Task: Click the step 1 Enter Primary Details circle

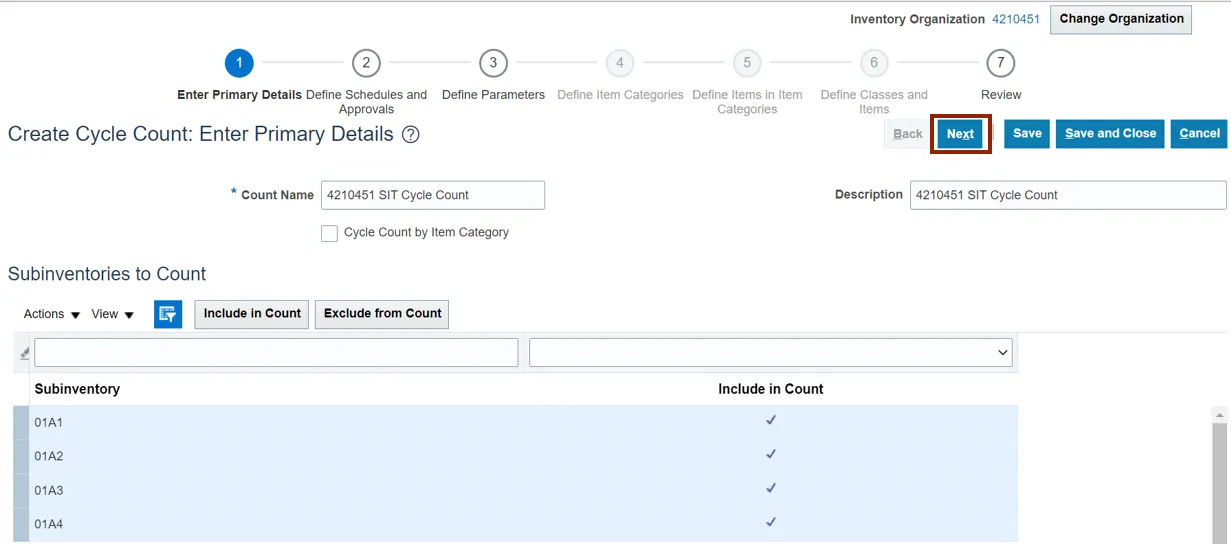Action: pos(239,64)
